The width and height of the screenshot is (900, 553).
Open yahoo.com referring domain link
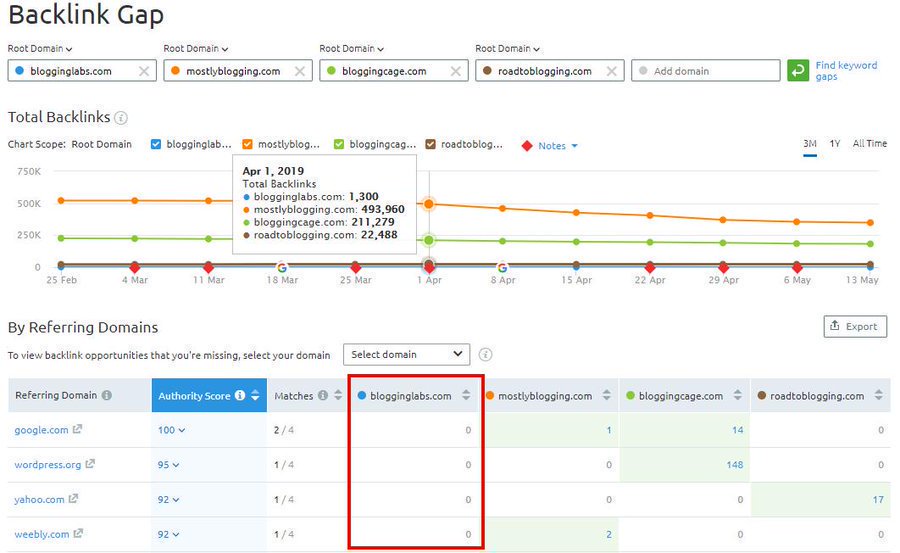pos(39,500)
